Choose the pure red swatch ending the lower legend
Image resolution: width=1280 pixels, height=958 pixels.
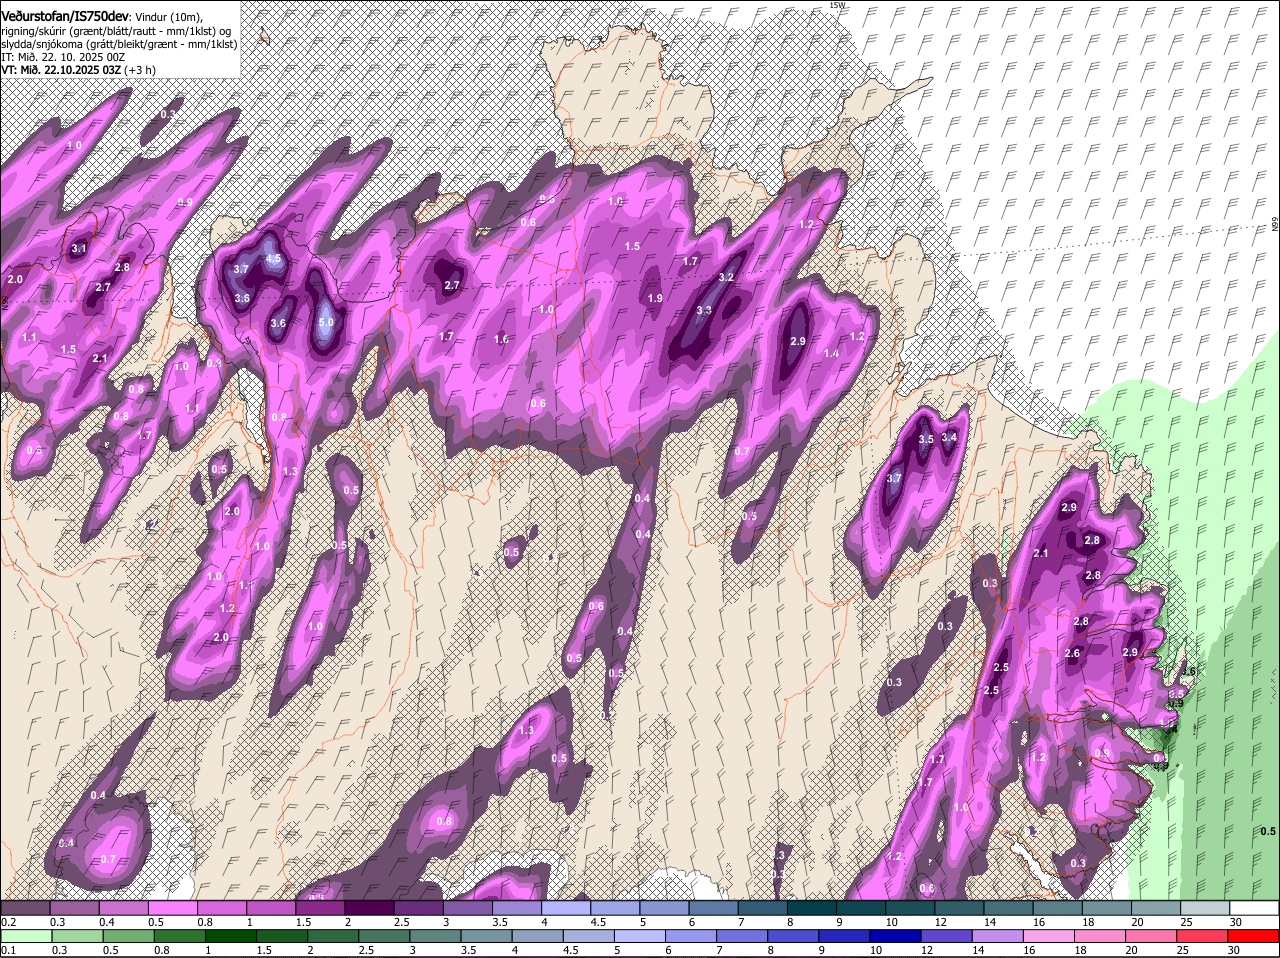[1254, 936]
